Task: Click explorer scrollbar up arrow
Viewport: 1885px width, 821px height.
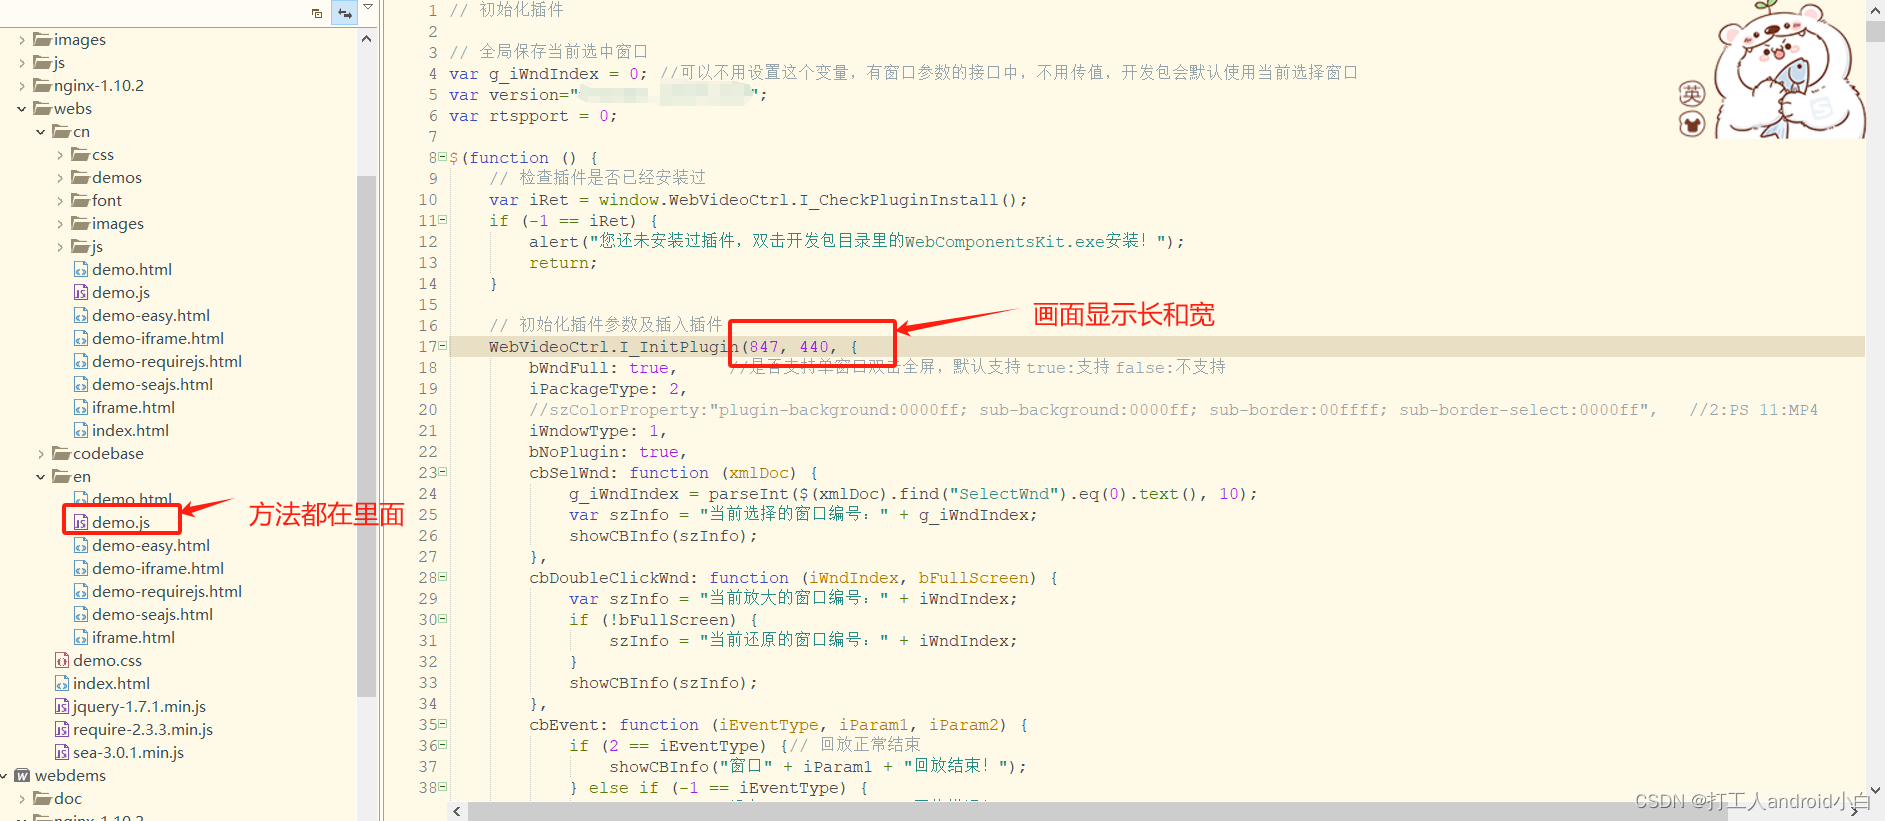Action: point(366,39)
